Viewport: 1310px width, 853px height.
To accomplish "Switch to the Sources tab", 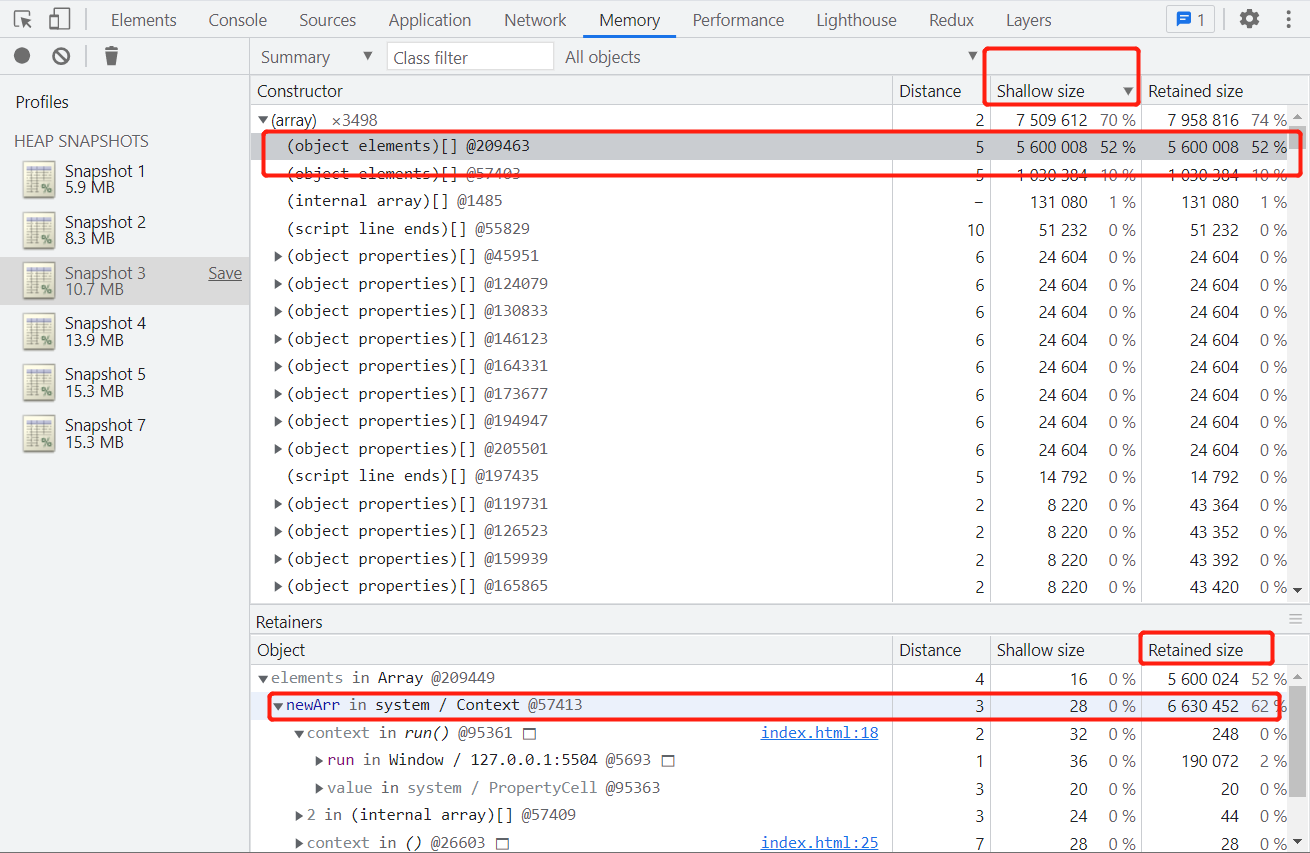I will pos(327,20).
